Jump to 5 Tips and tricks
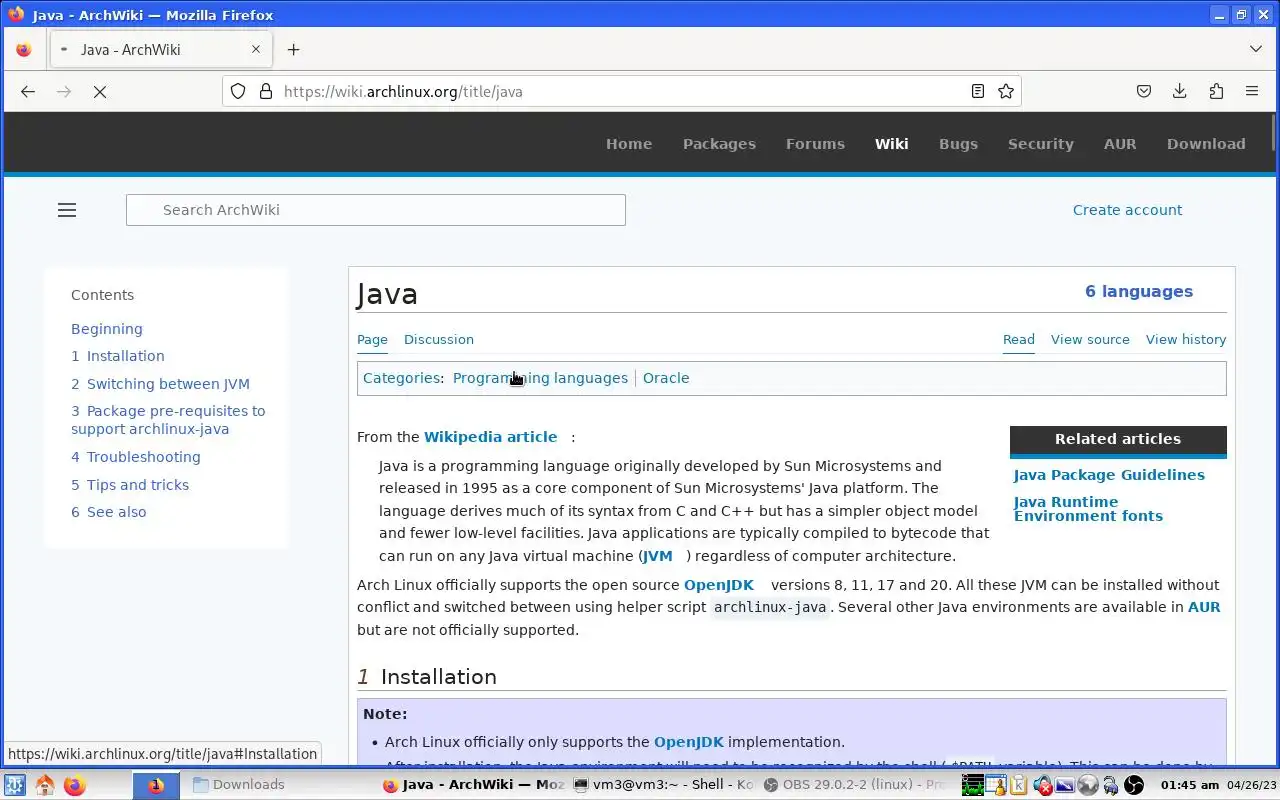 [x=130, y=485]
